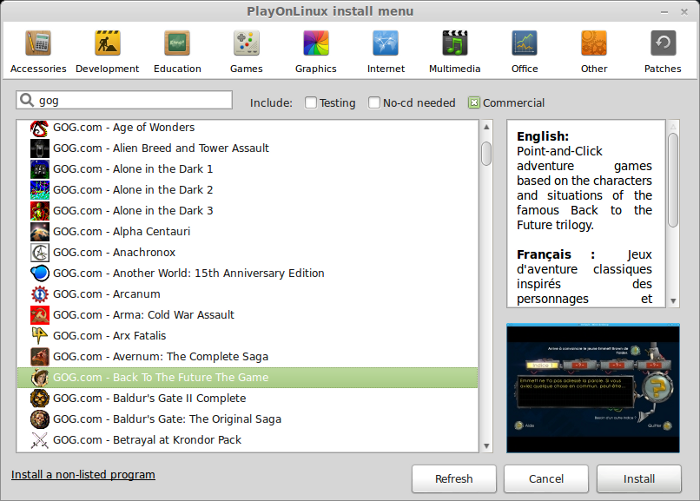Enable the Testing checkbox
The image size is (700, 501).
coord(311,103)
